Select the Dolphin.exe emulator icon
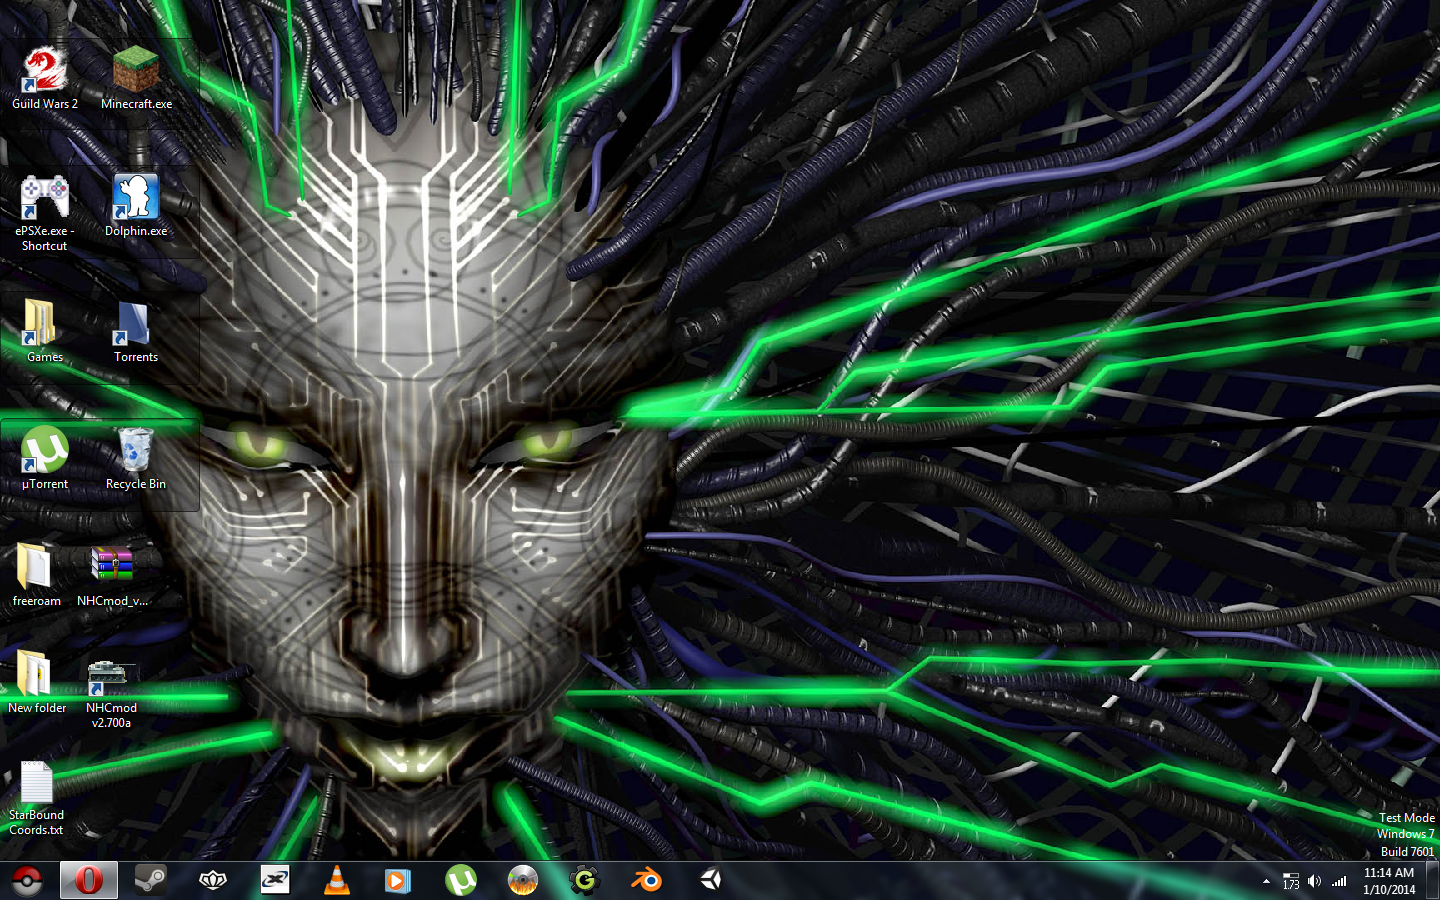Image resolution: width=1440 pixels, height=900 pixels. click(136, 198)
